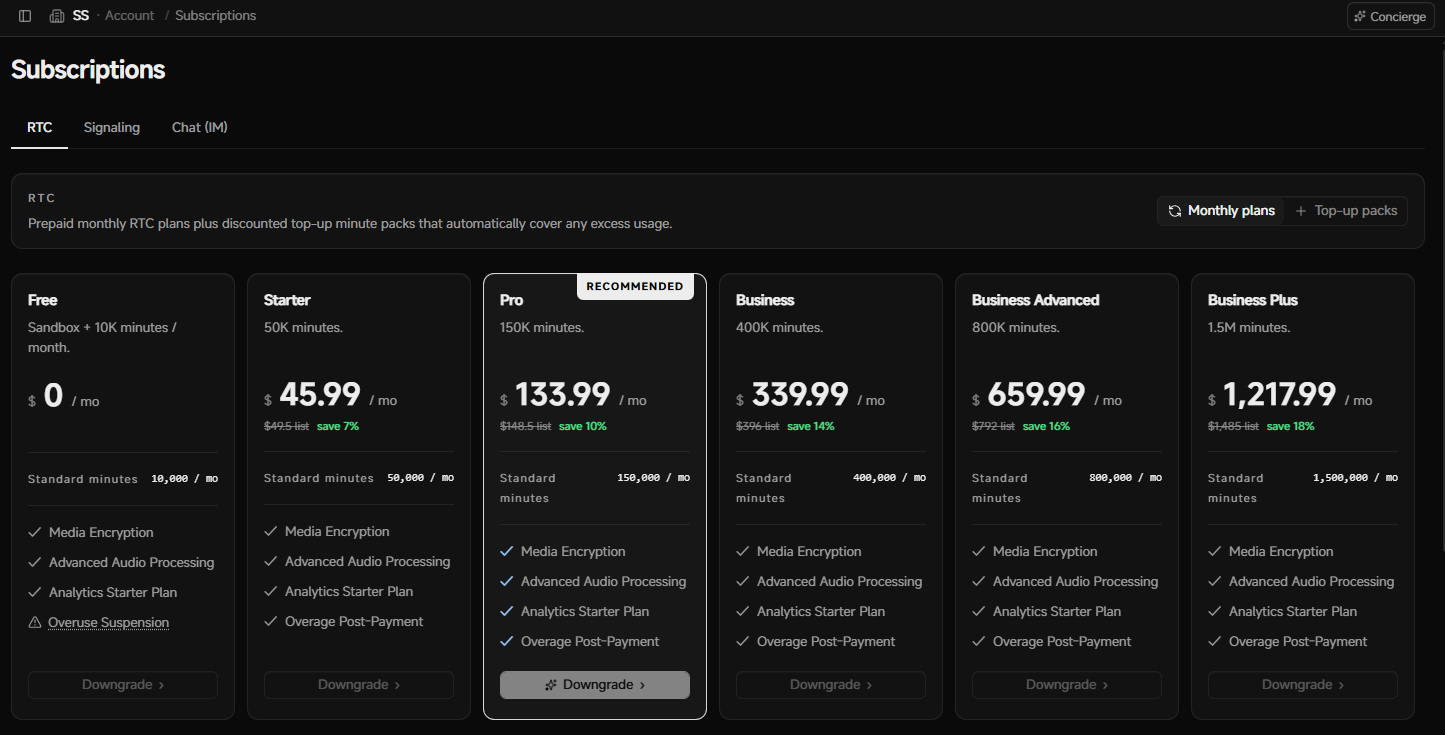The width and height of the screenshot is (1445, 735).
Task: Click the struck-through $49.5 list price
Action: 286,426
